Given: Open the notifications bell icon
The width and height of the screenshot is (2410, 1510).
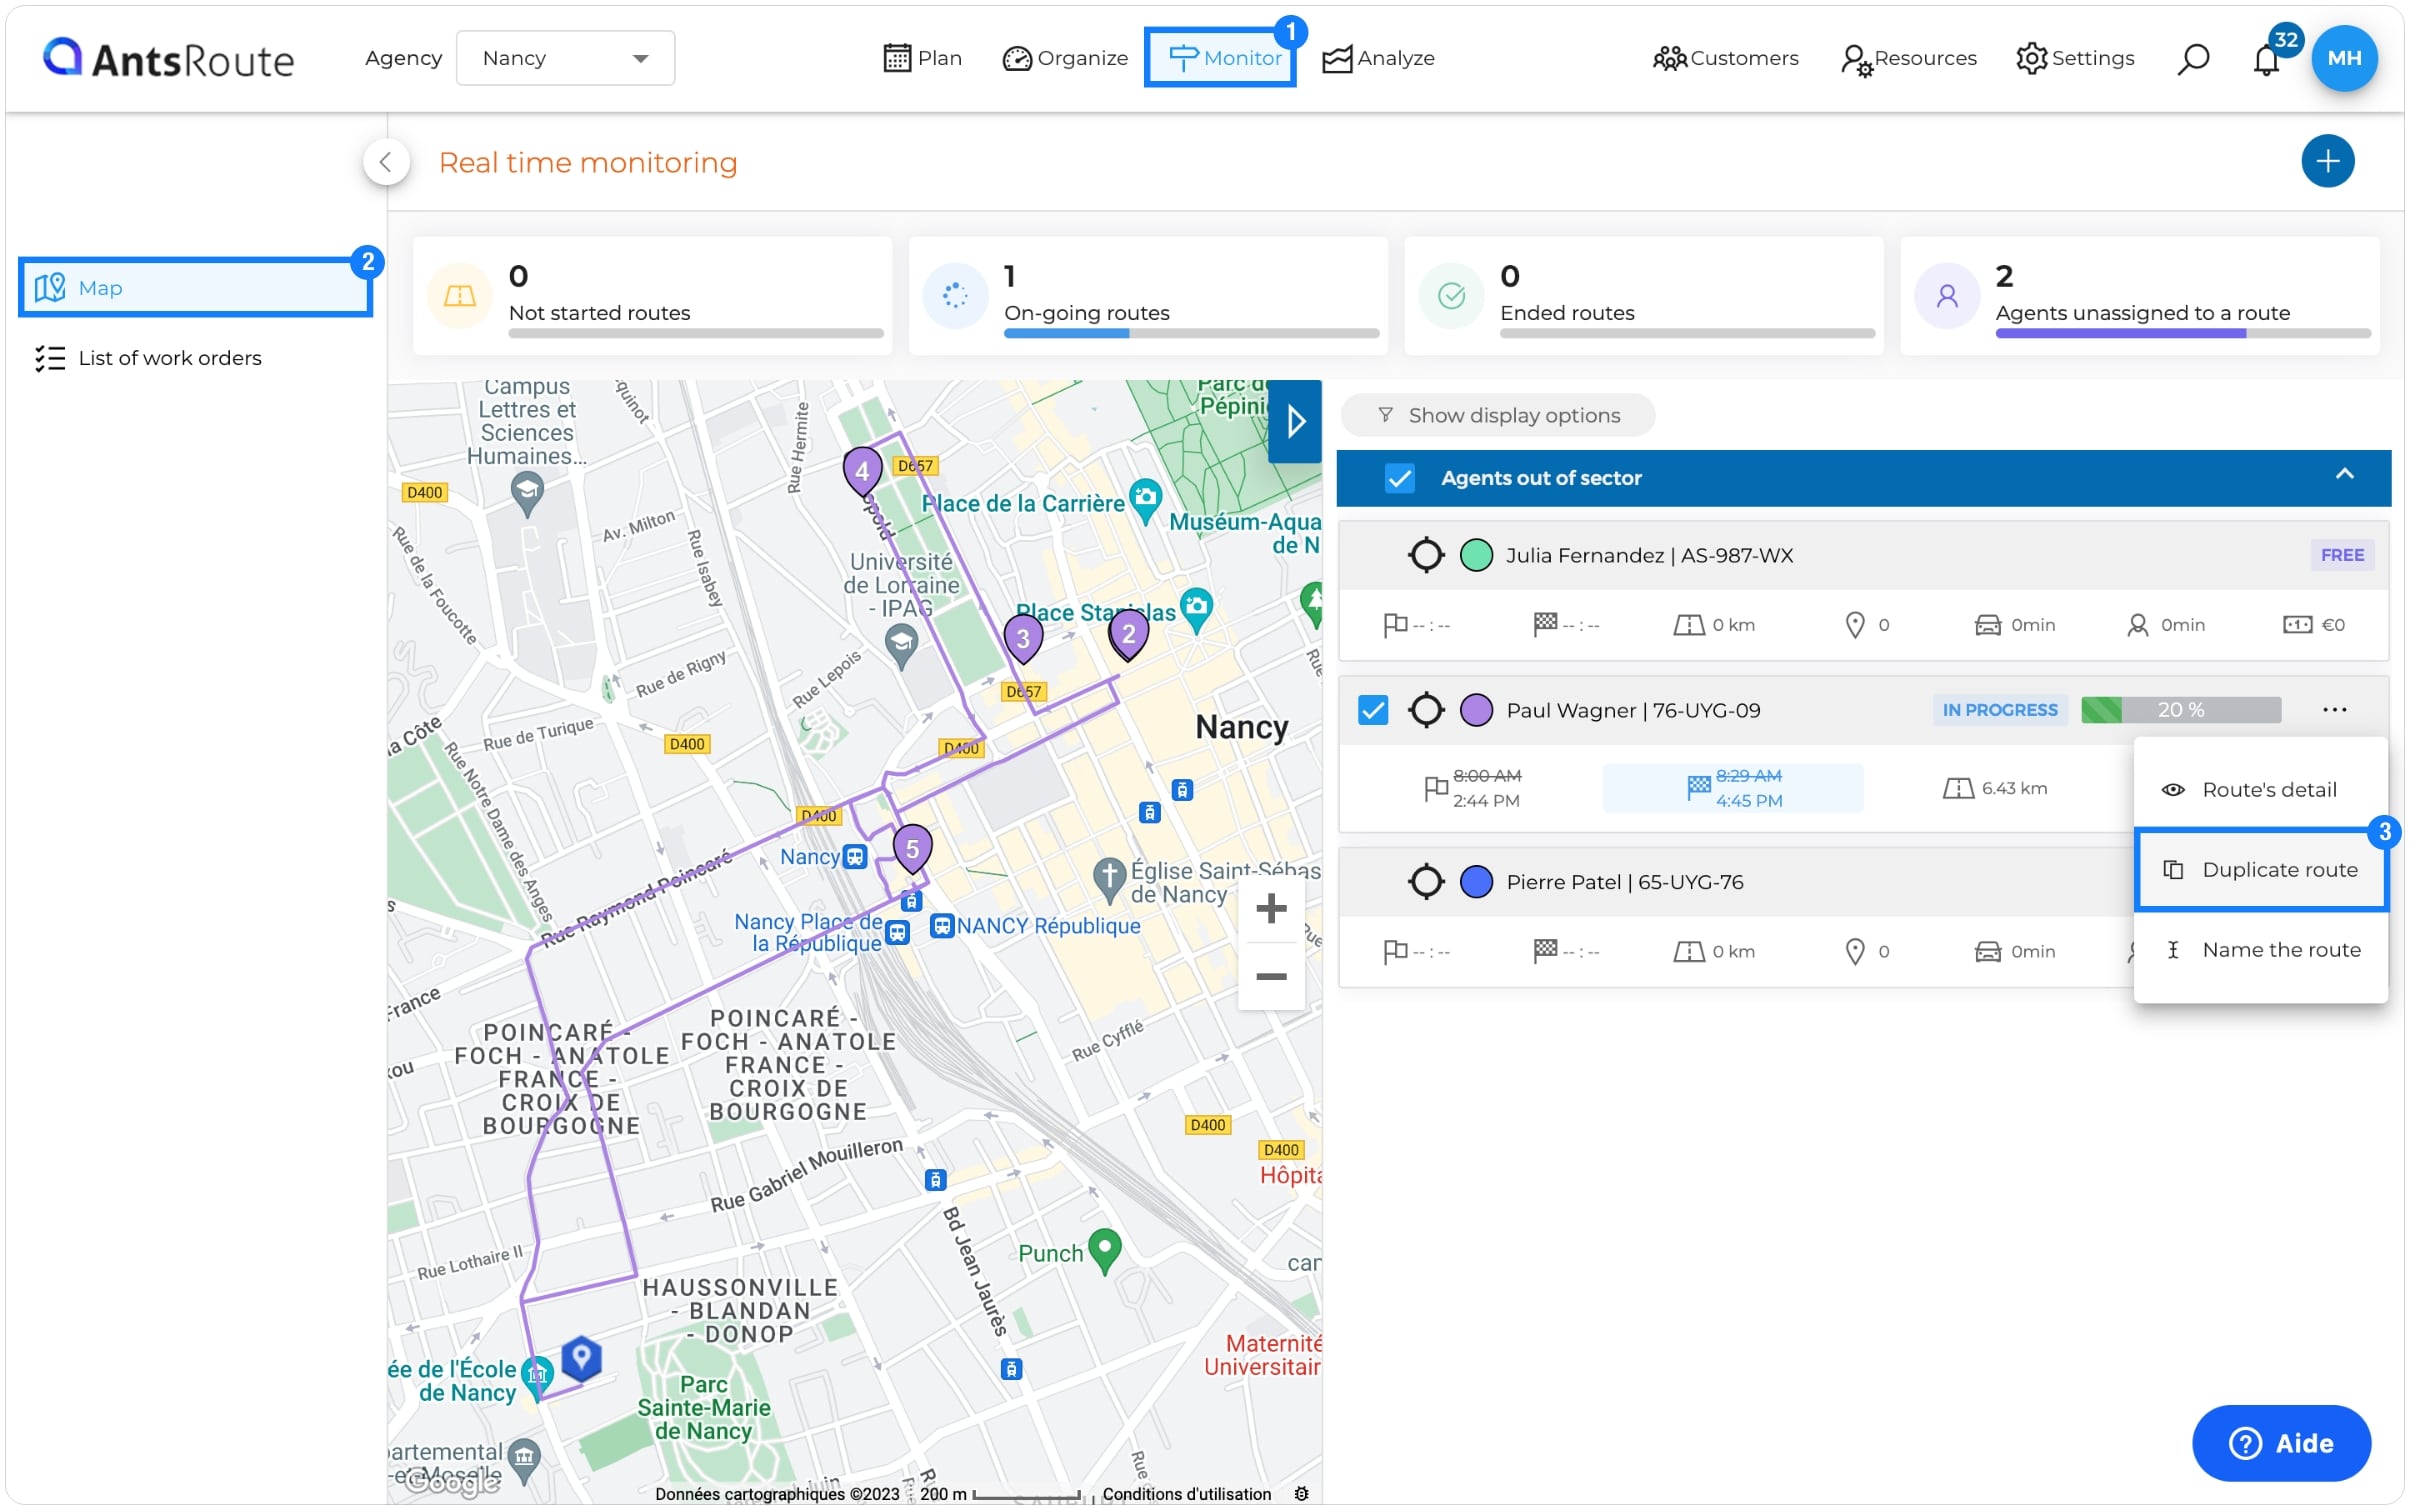Looking at the screenshot, I should (2266, 60).
